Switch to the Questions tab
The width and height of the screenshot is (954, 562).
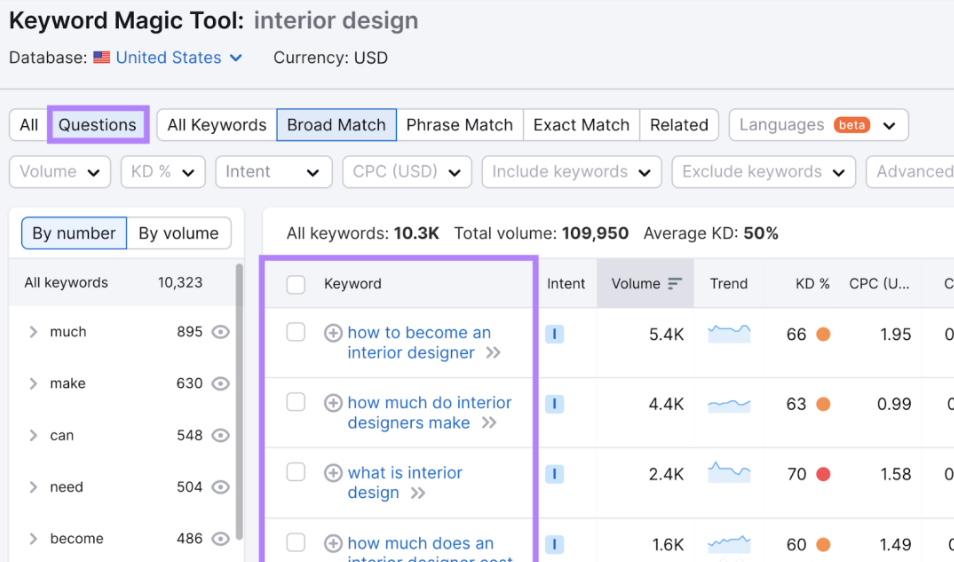point(97,125)
